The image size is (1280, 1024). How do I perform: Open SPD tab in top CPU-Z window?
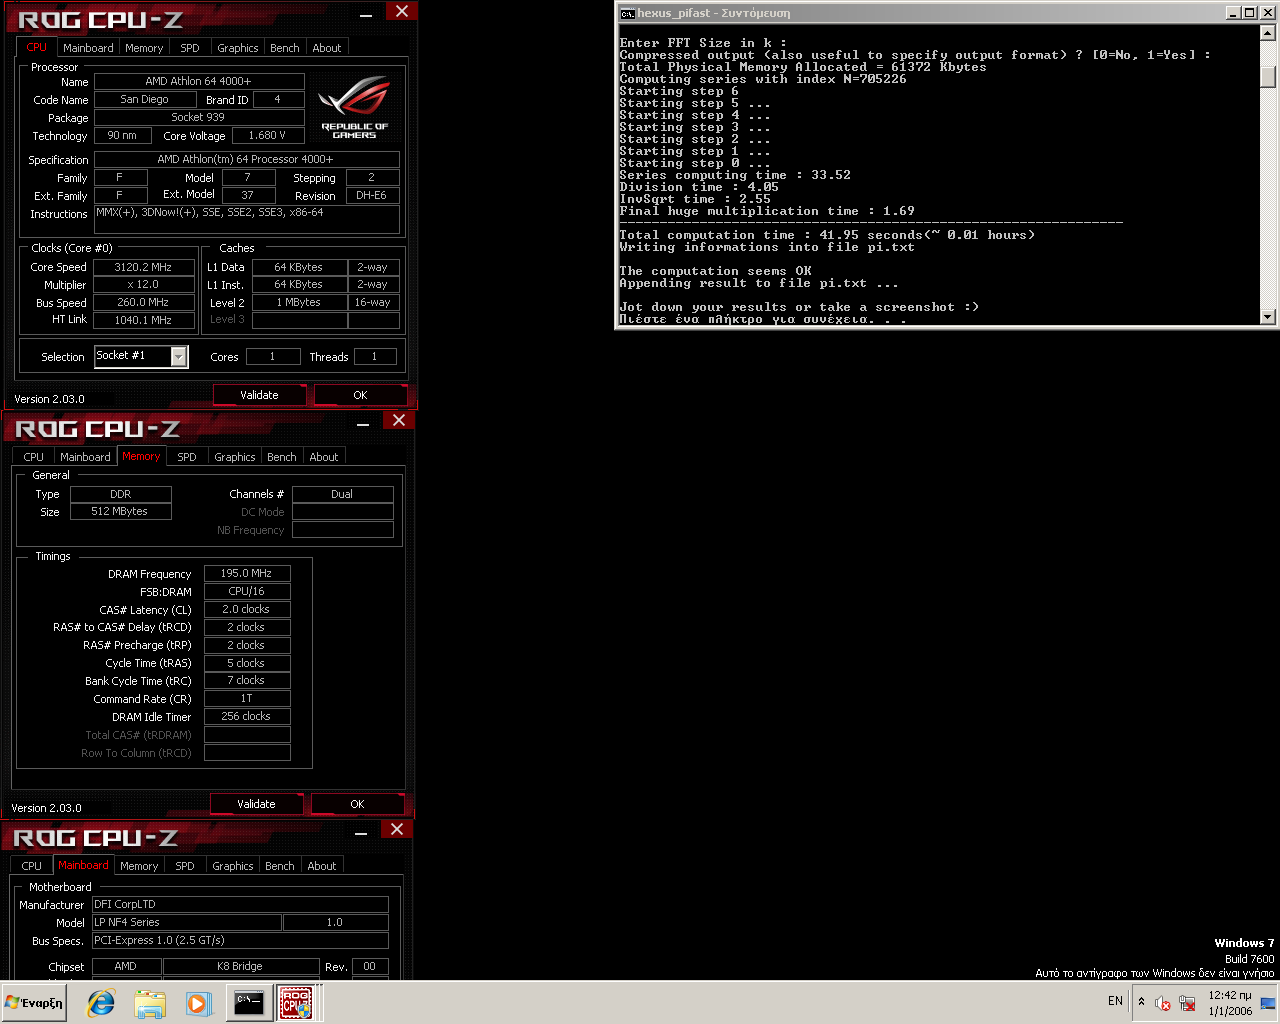point(190,48)
